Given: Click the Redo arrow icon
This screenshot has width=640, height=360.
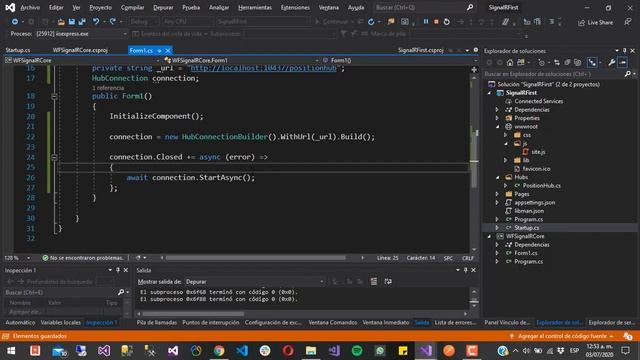Looking at the screenshot, I should pos(113,22).
